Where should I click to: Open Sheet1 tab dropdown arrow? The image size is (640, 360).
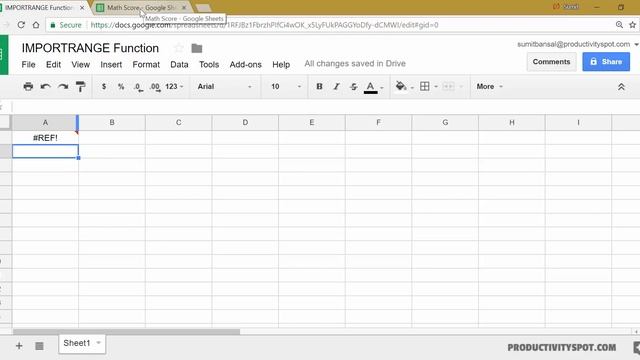click(x=98, y=343)
